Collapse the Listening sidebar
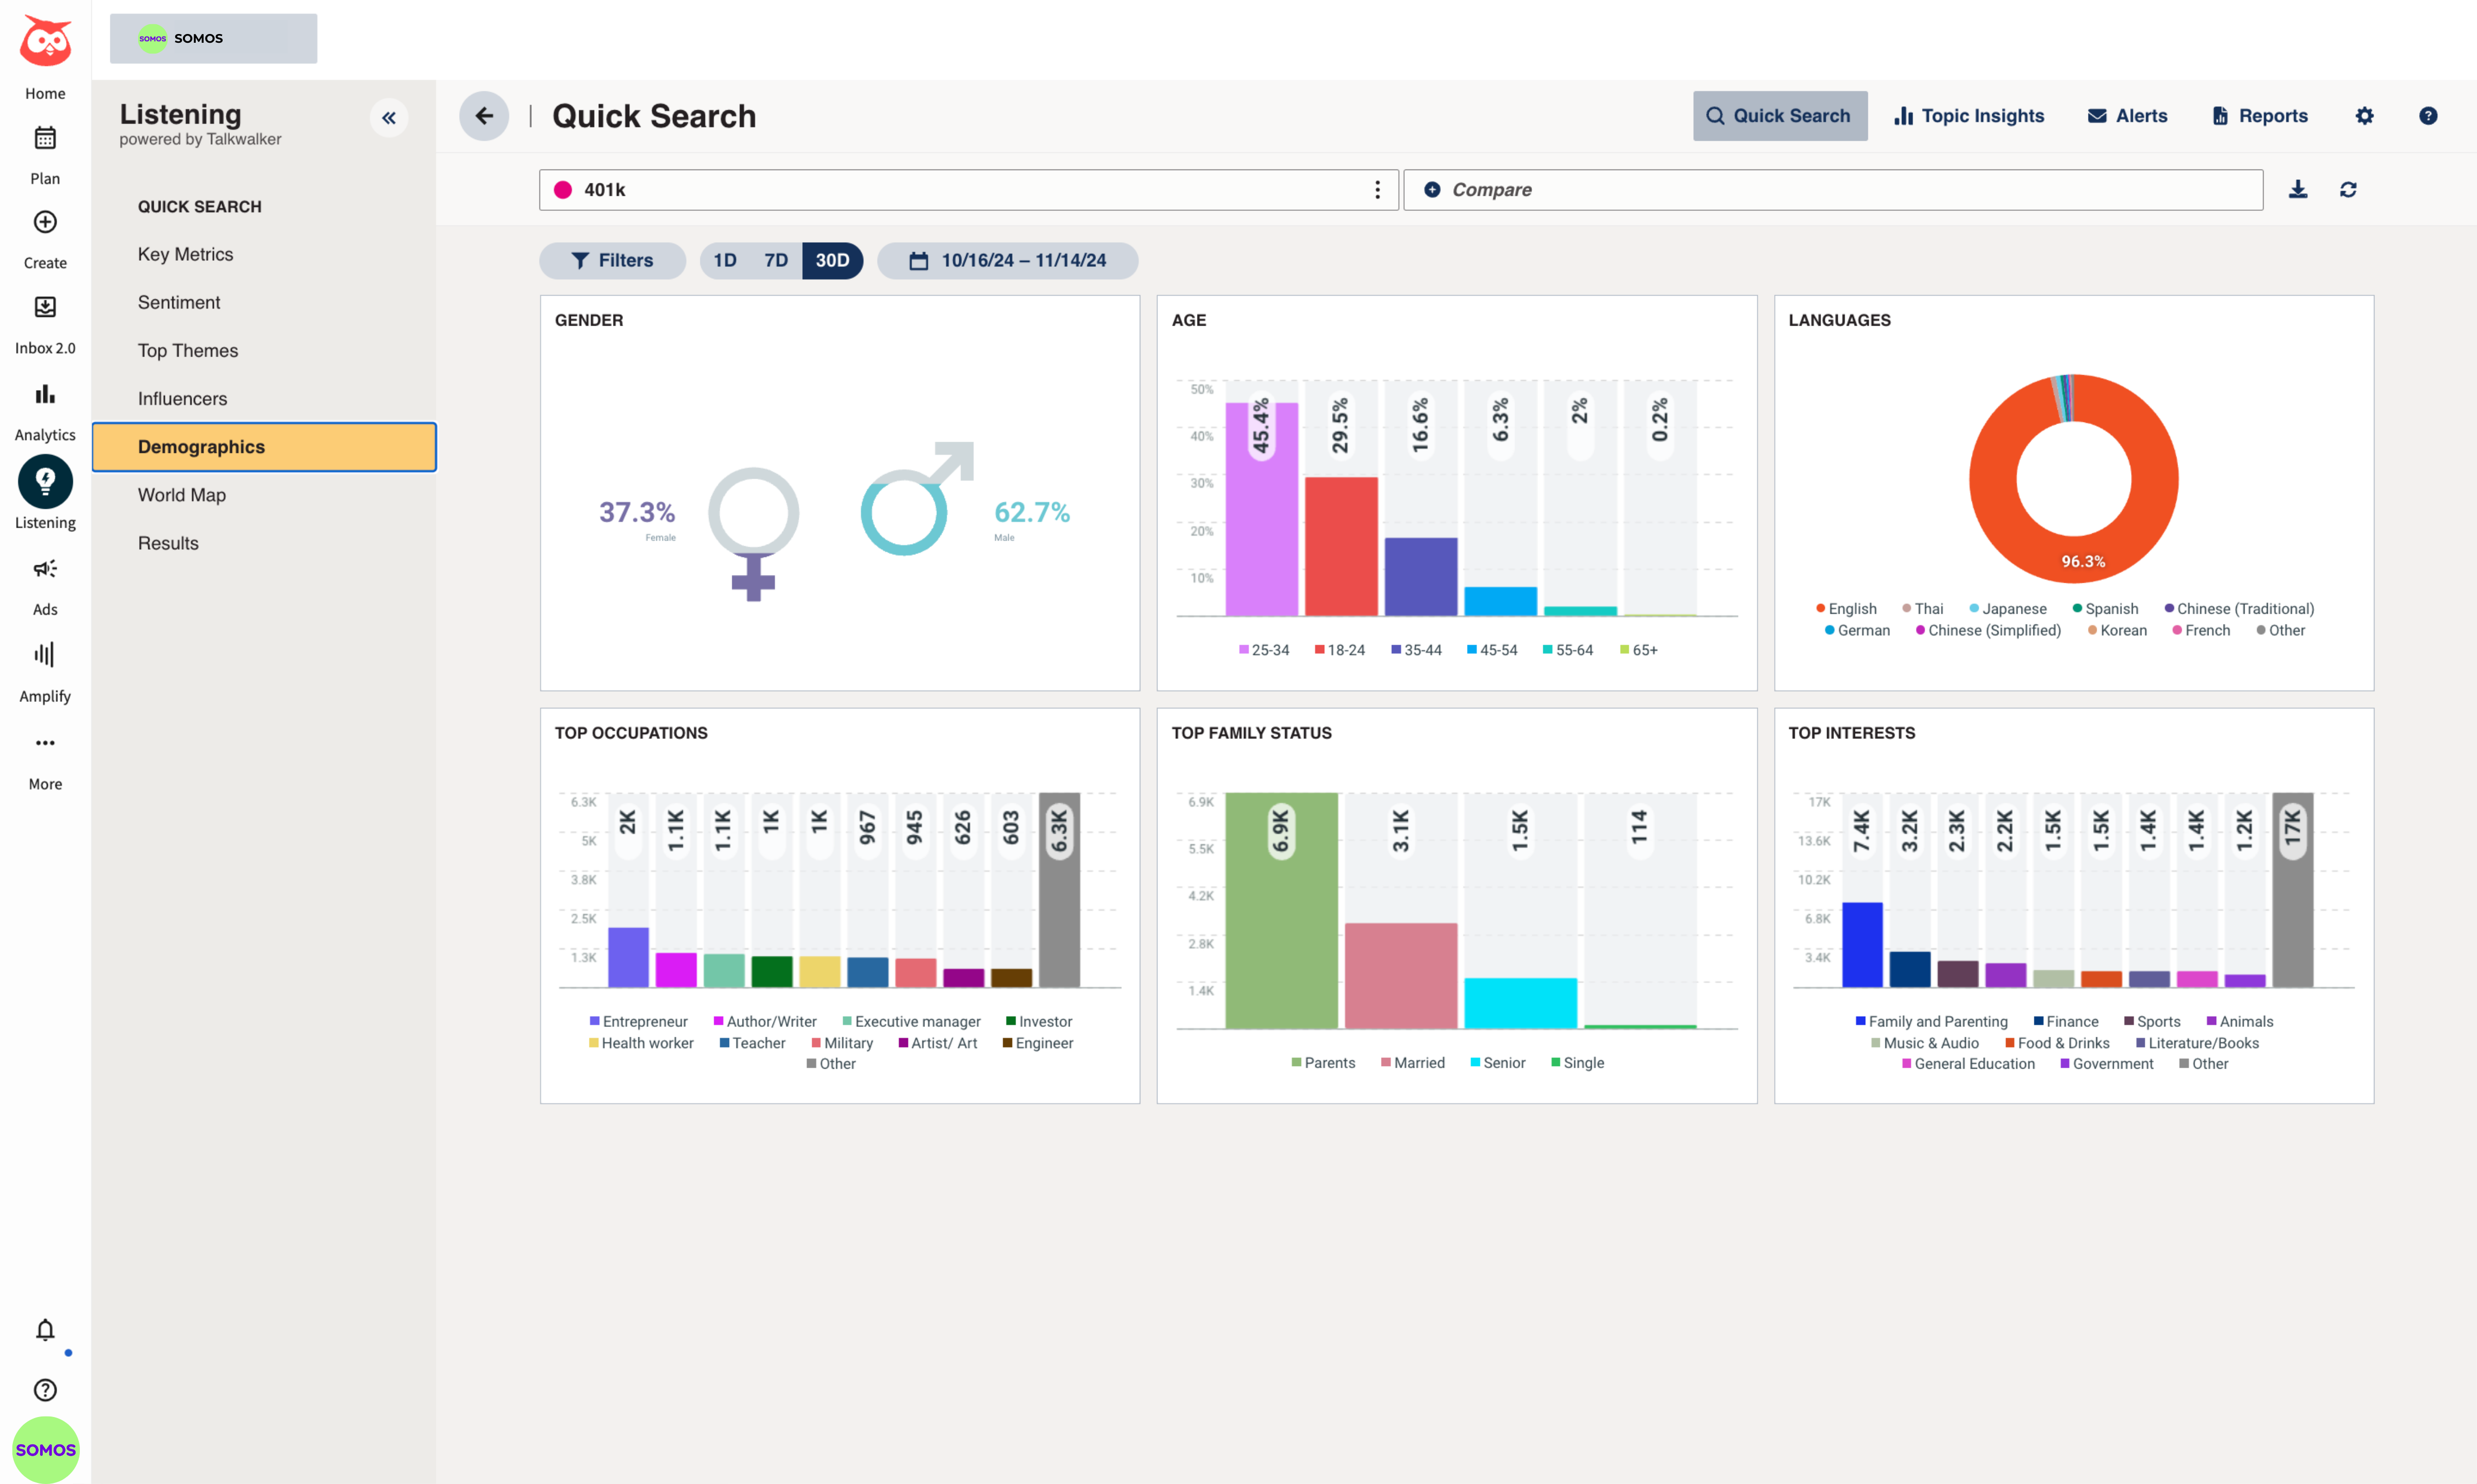Viewport: 2477px width, 1484px height. [389, 117]
